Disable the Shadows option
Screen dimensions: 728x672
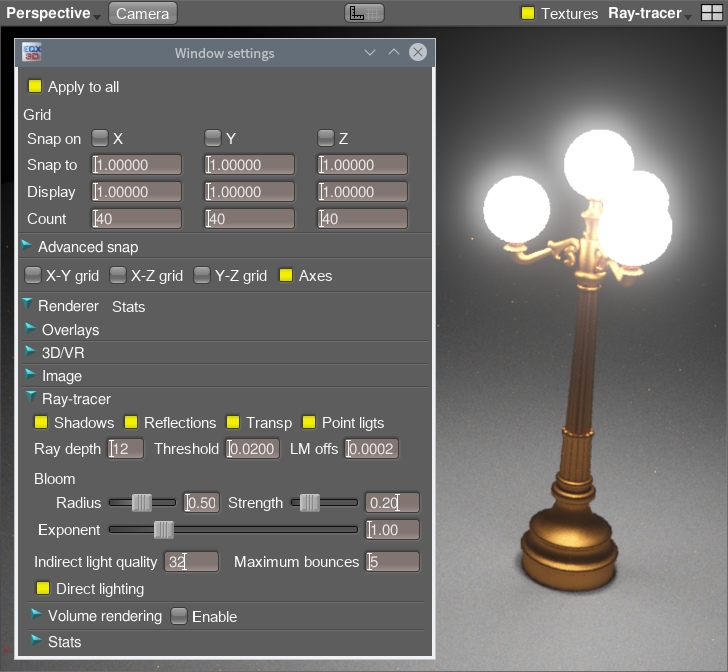click(41, 423)
